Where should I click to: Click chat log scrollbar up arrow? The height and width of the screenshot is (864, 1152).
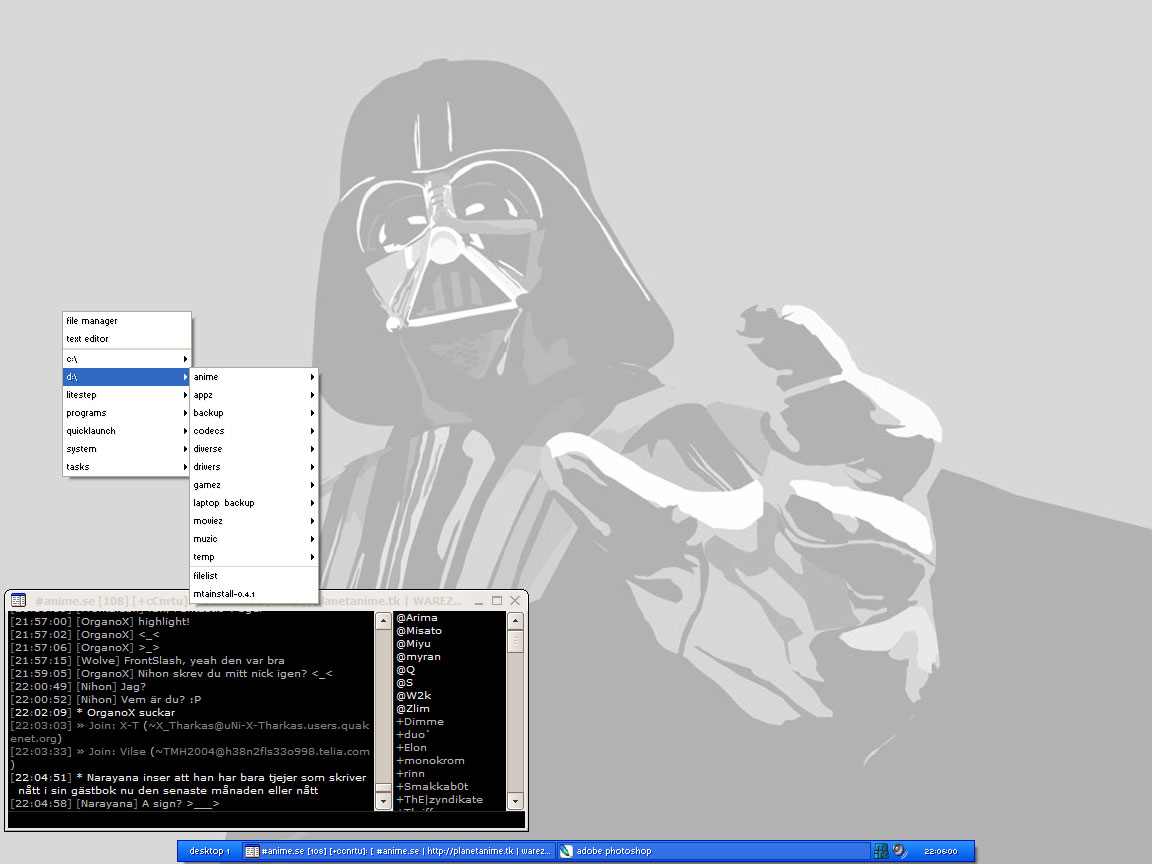[x=383, y=621]
